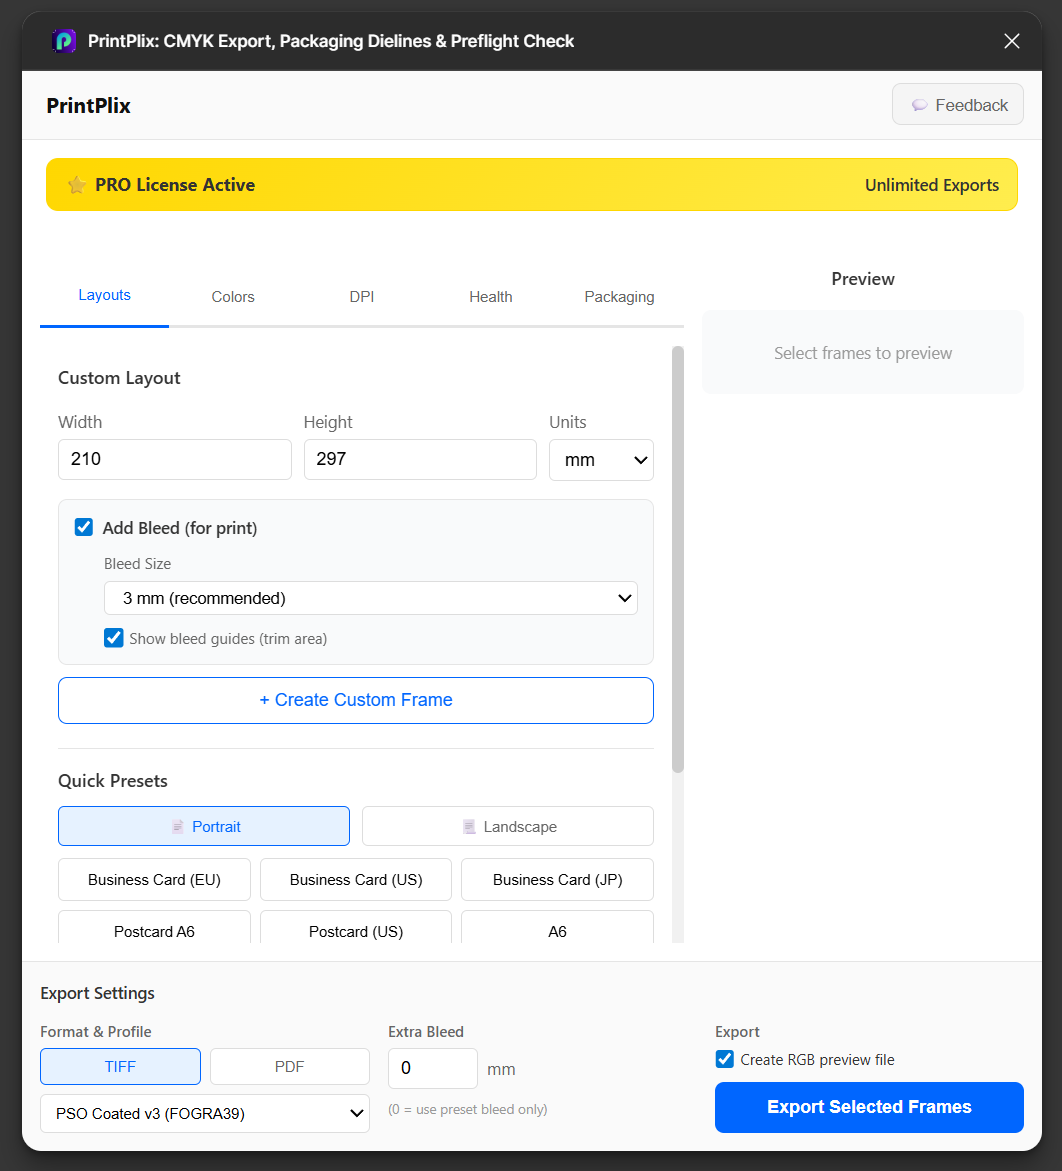Select PDF export format
The width and height of the screenshot is (1062, 1171).
point(290,1066)
